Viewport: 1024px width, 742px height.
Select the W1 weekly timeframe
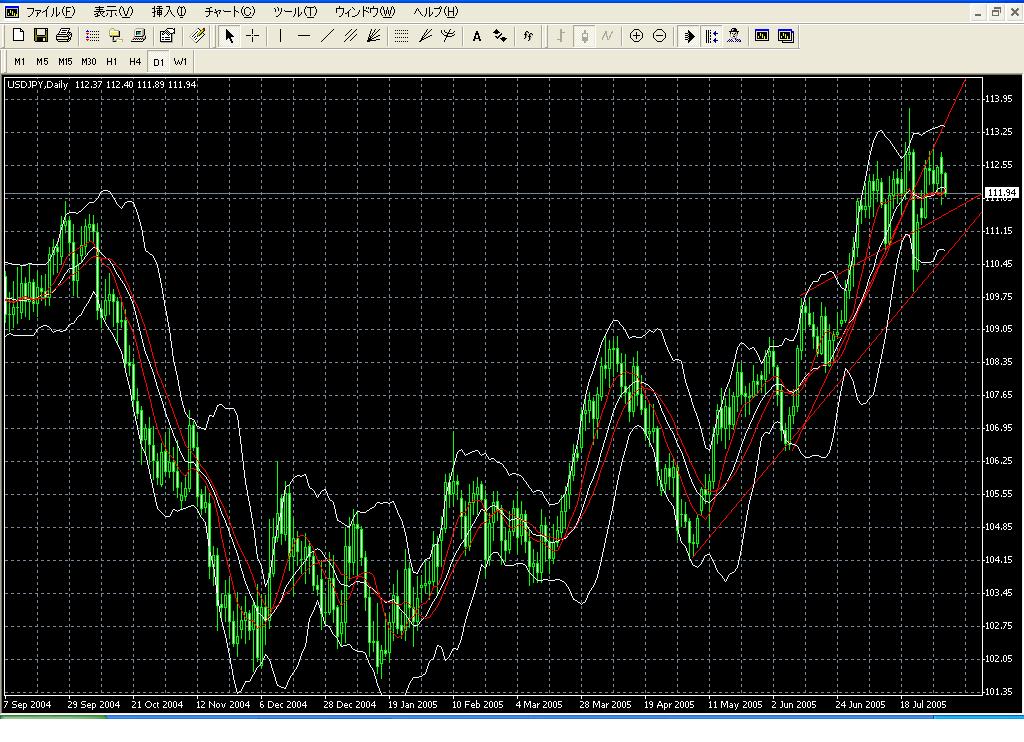click(181, 61)
